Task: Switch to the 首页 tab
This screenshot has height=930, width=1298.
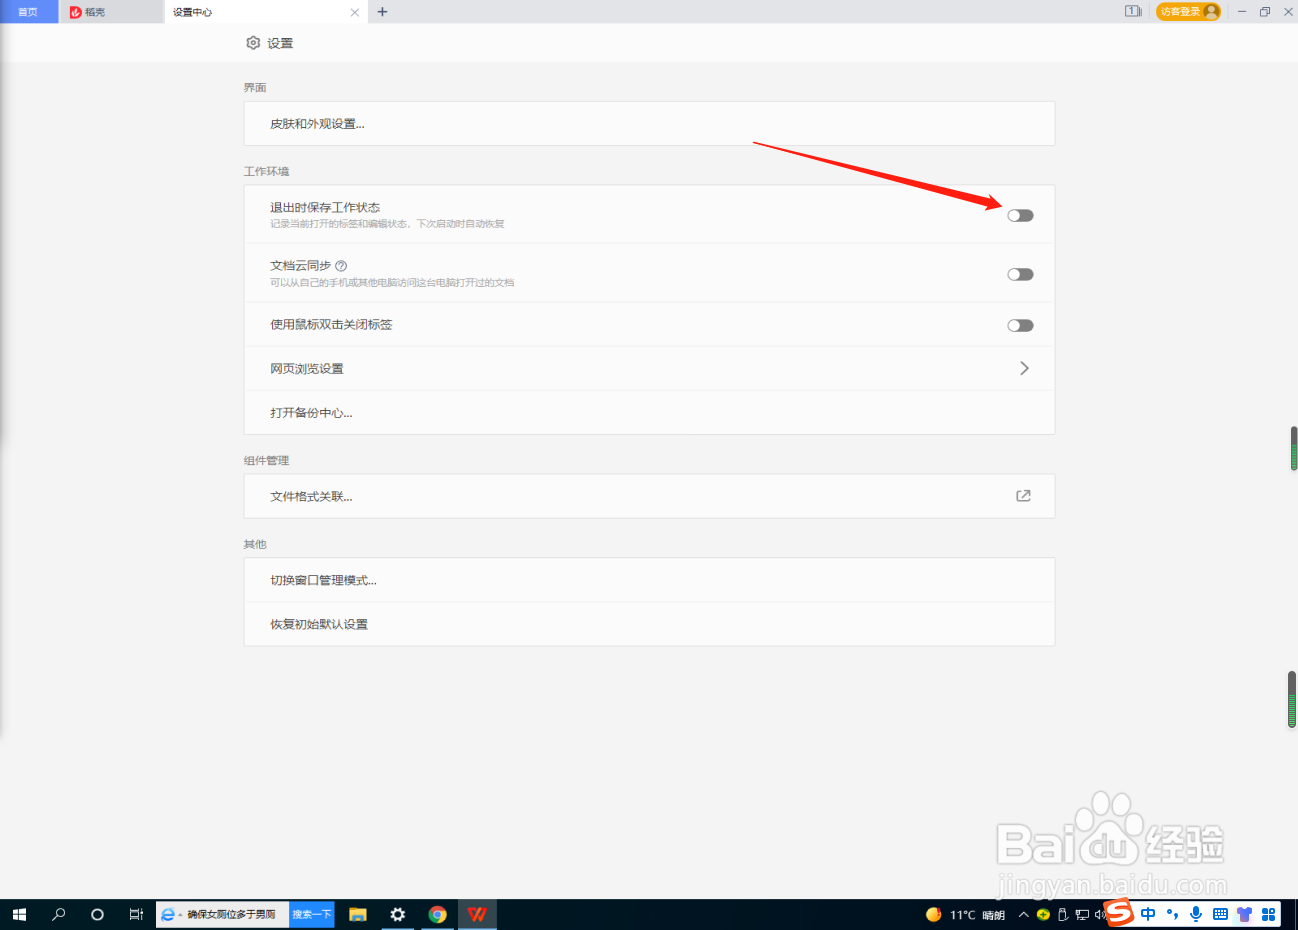Action: pyautogui.click(x=28, y=11)
